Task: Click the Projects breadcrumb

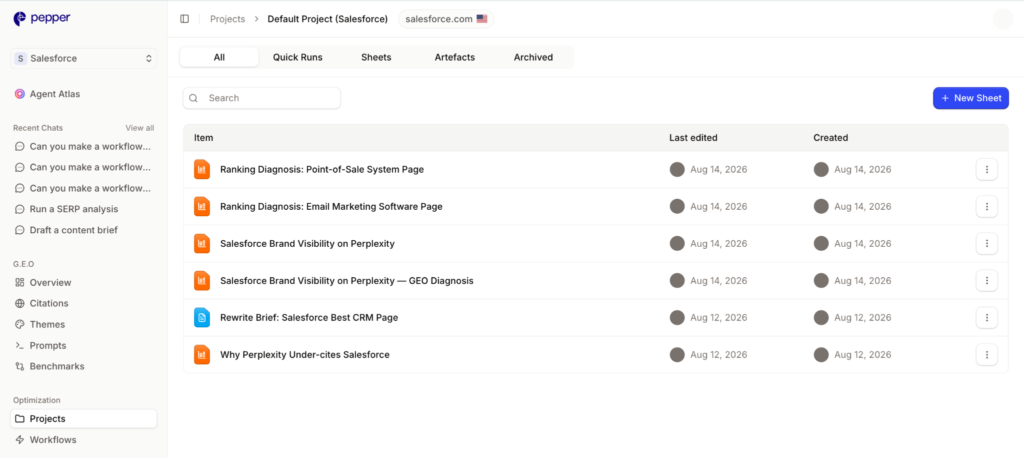Action: pos(227,19)
